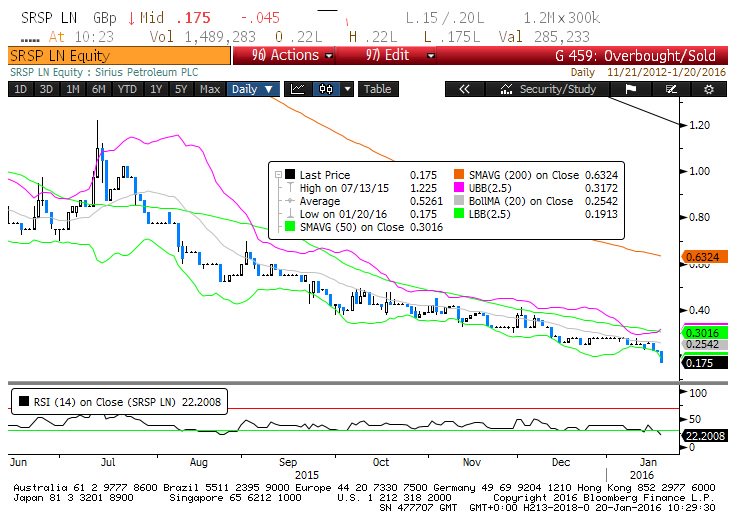
Task: Click the RSI (14) black legend swatch
Action: pyautogui.click(x=24, y=401)
